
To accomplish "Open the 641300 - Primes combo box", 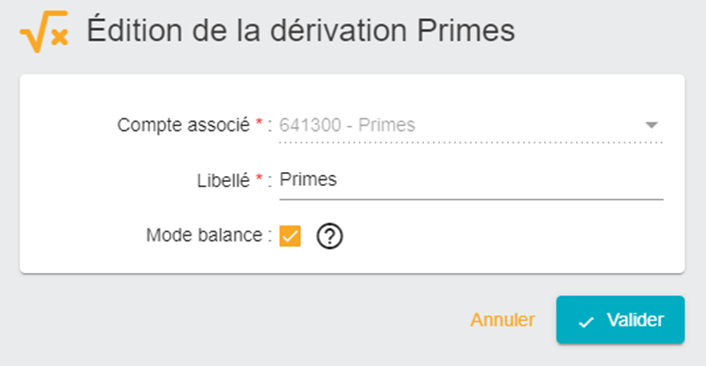I will point(471,125).
